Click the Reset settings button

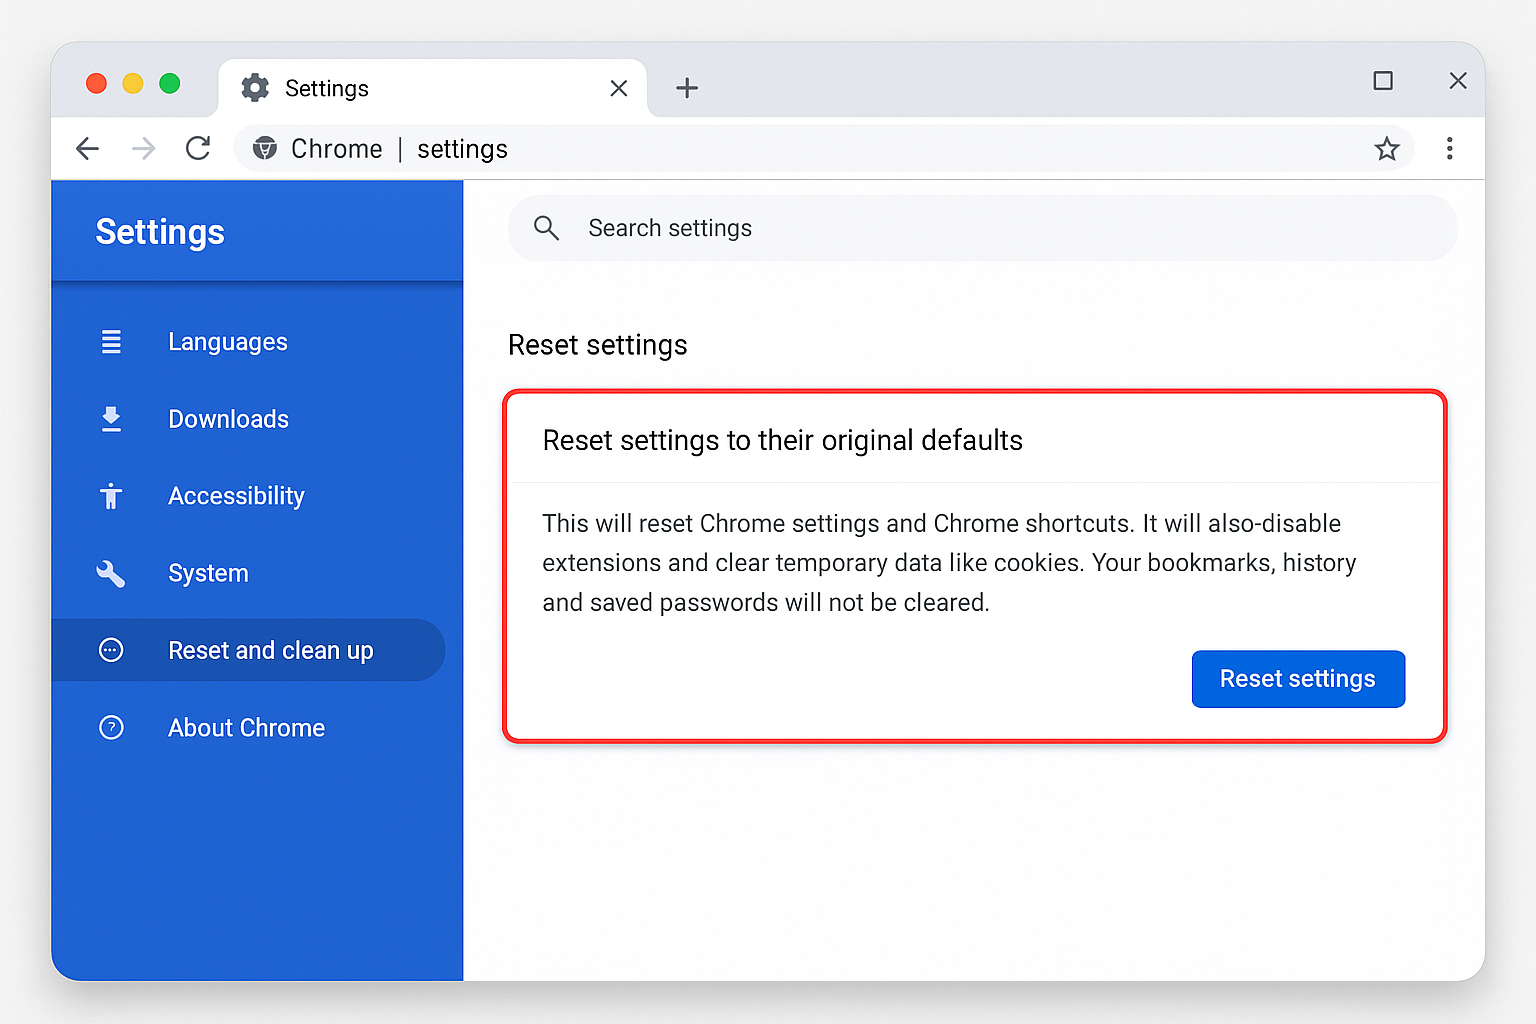pos(1298,679)
